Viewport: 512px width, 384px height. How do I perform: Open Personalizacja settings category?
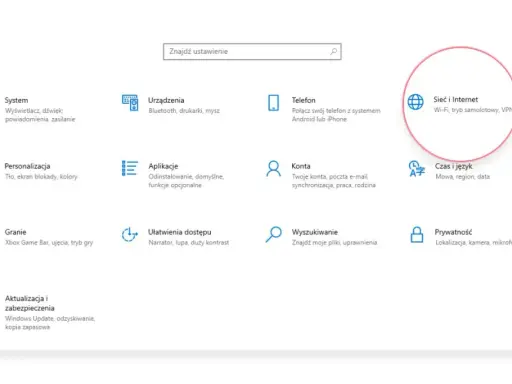(x=27, y=166)
